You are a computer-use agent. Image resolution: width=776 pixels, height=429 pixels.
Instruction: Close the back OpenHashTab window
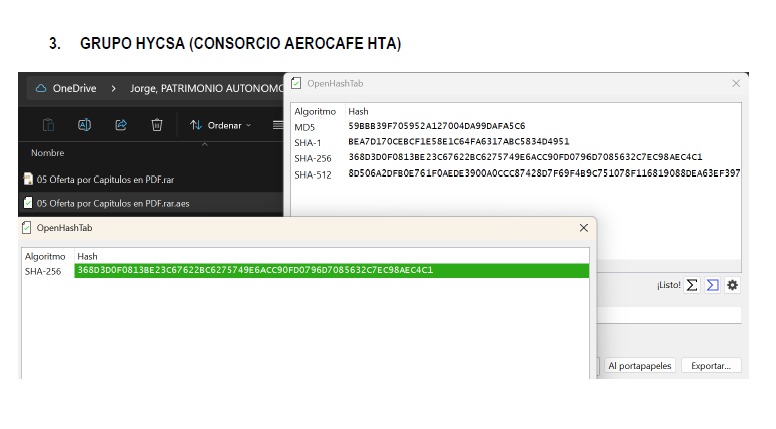tap(736, 83)
